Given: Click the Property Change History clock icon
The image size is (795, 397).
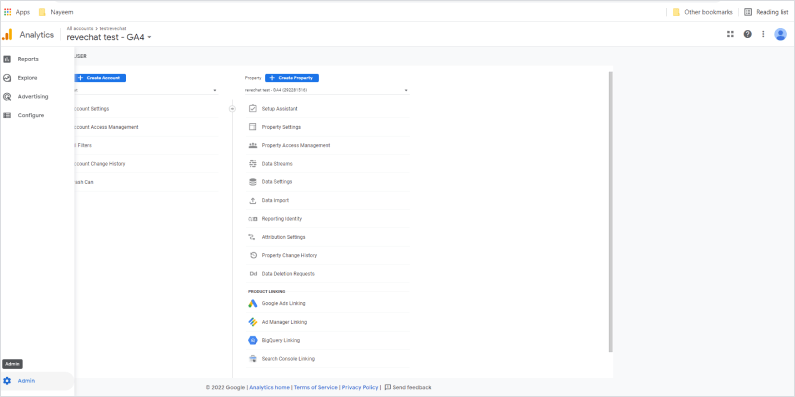Looking at the screenshot, I should 253,255.
